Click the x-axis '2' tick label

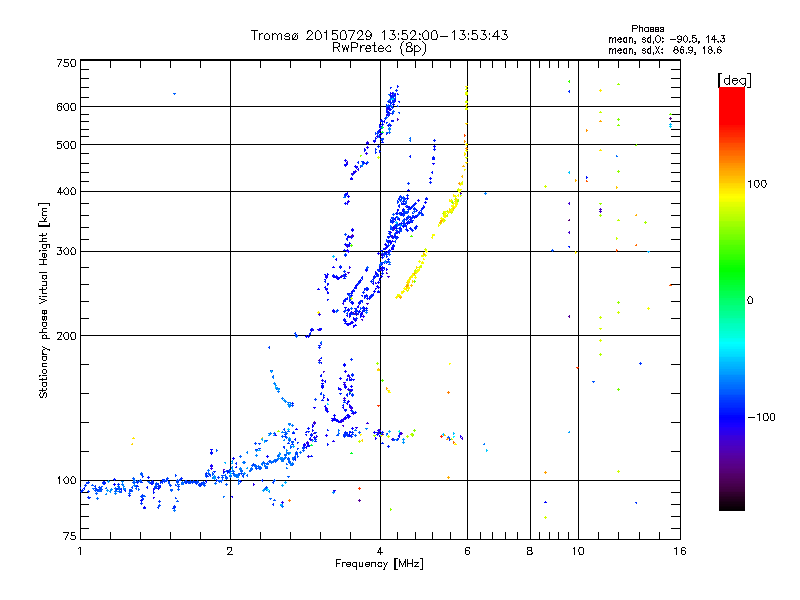click(x=230, y=551)
